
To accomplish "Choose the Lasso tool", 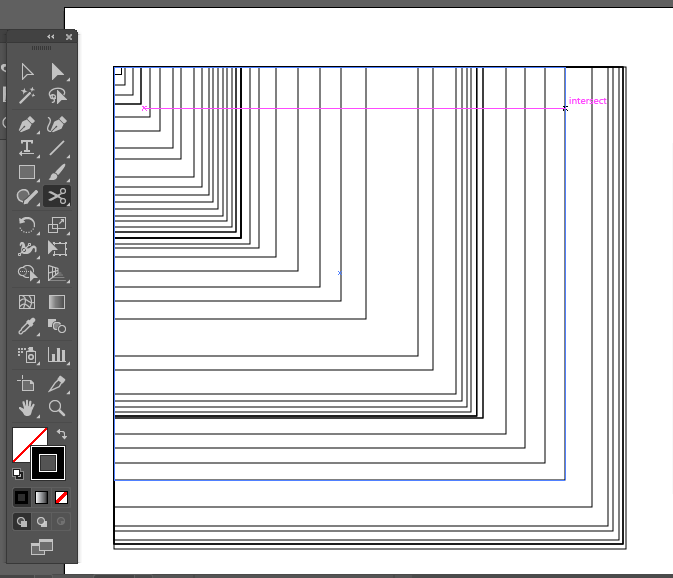I will click(x=57, y=96).
